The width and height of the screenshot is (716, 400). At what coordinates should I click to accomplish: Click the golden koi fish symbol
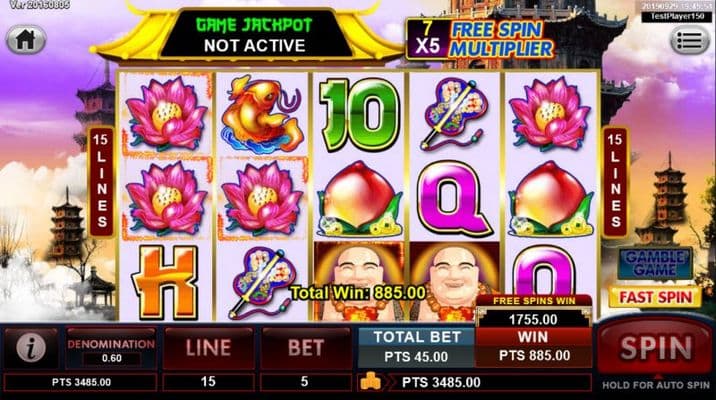[x=262, y=114]
